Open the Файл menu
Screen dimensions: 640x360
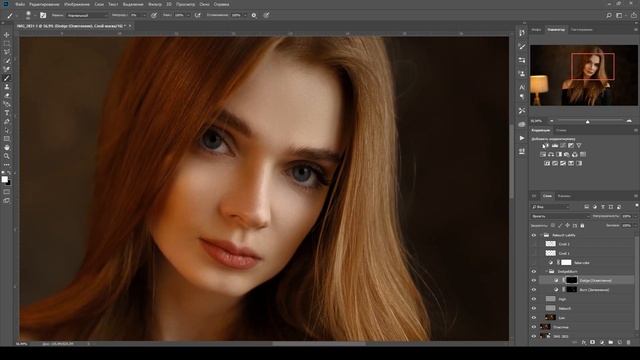point(20,4)
